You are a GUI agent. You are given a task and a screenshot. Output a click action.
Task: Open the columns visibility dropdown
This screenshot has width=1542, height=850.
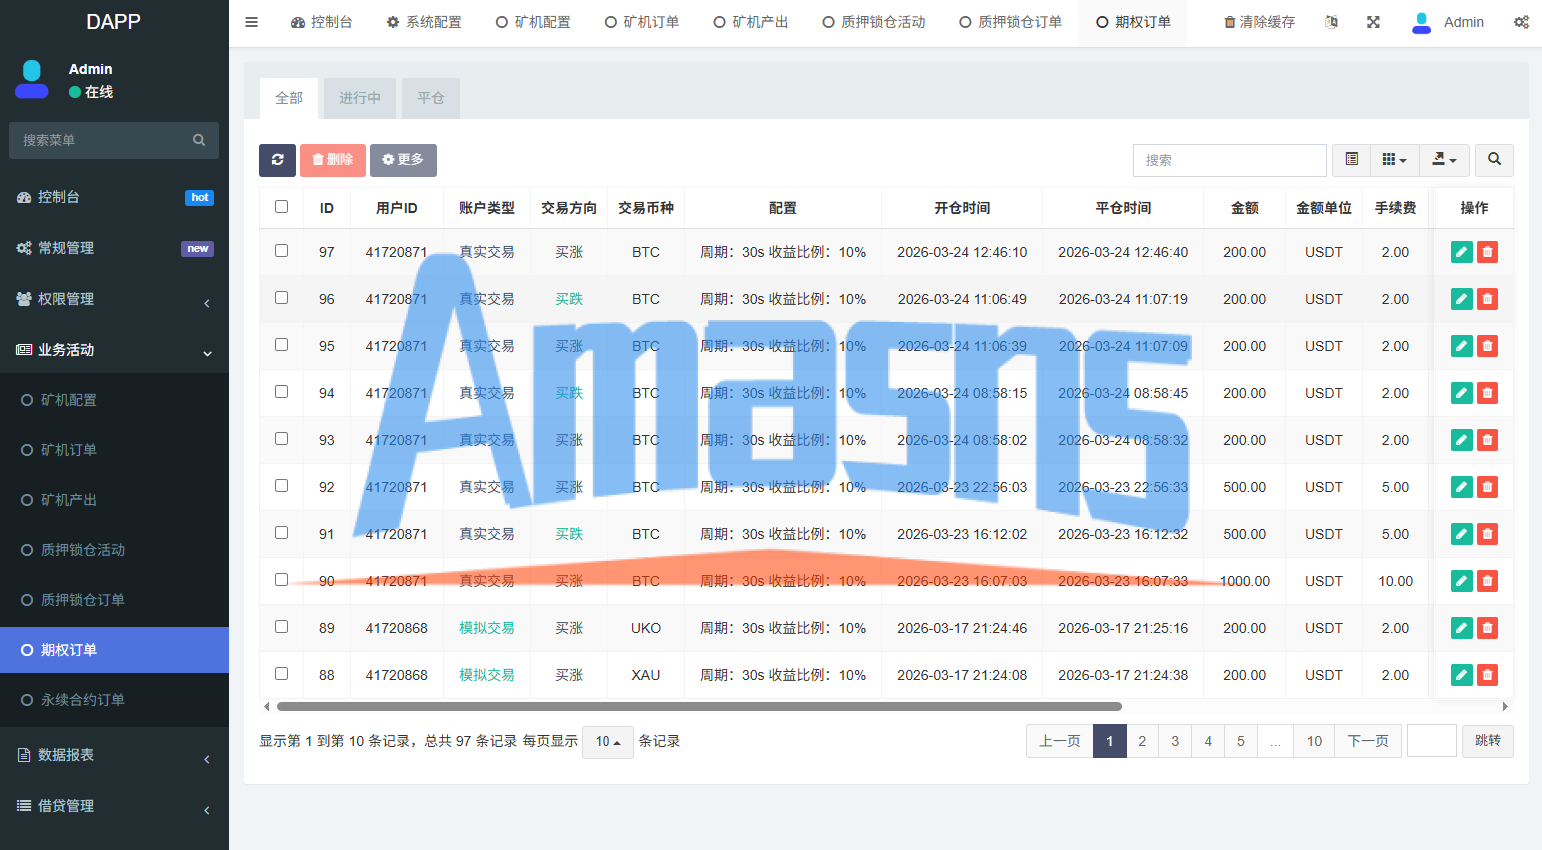coord(1394,160)
